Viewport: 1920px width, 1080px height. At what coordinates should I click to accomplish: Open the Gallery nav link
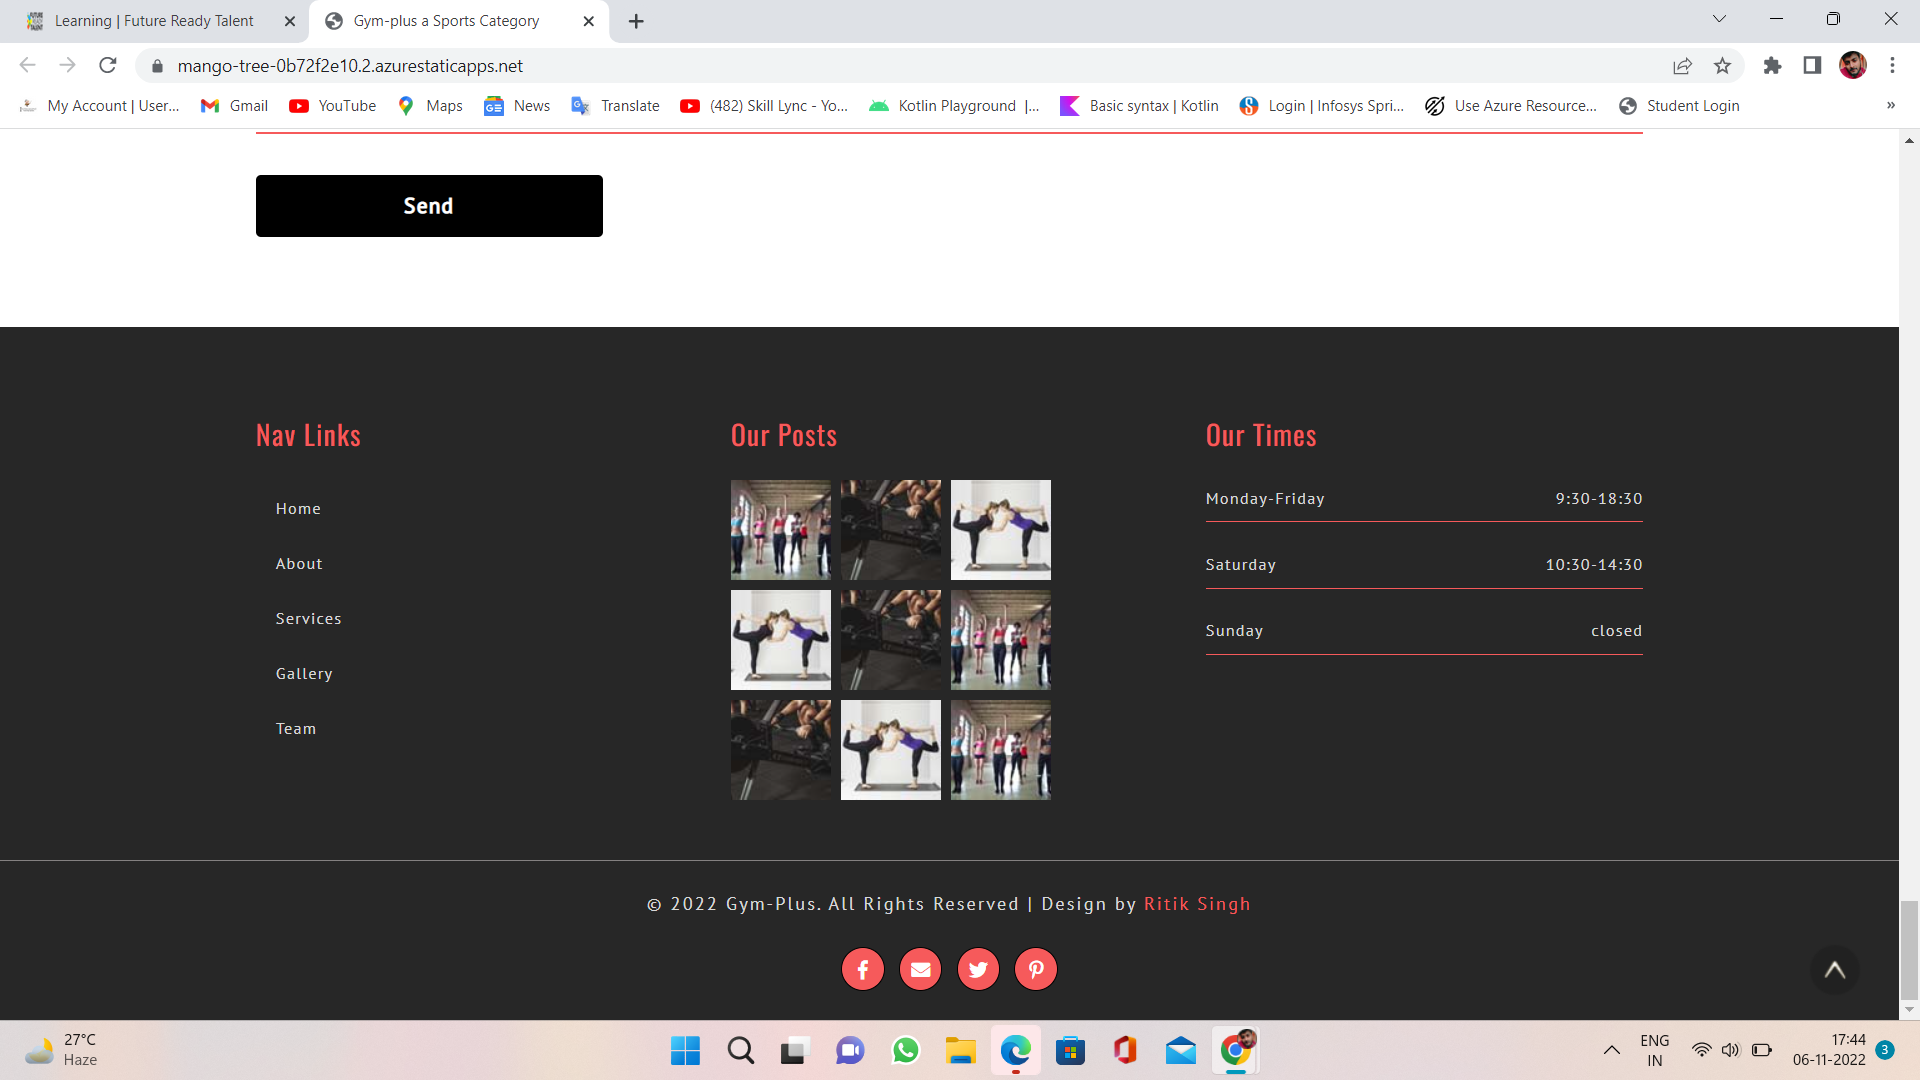click(x=304, y=674)
